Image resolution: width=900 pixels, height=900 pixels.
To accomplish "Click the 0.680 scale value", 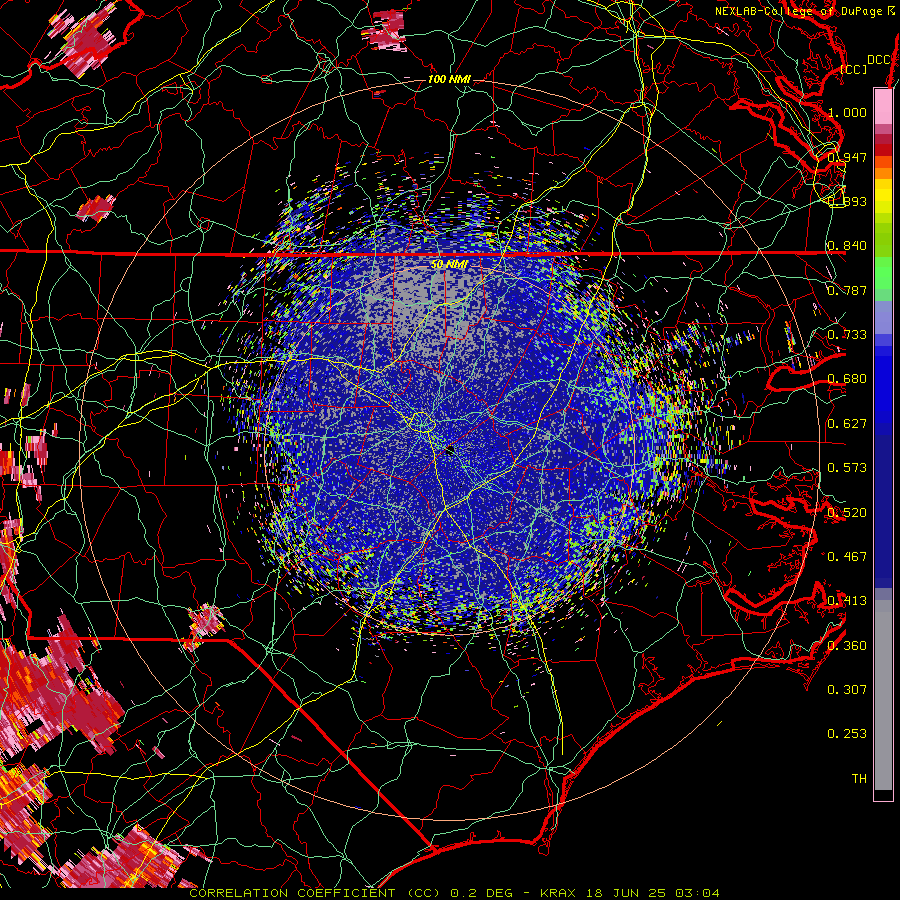I will point(847,378).
